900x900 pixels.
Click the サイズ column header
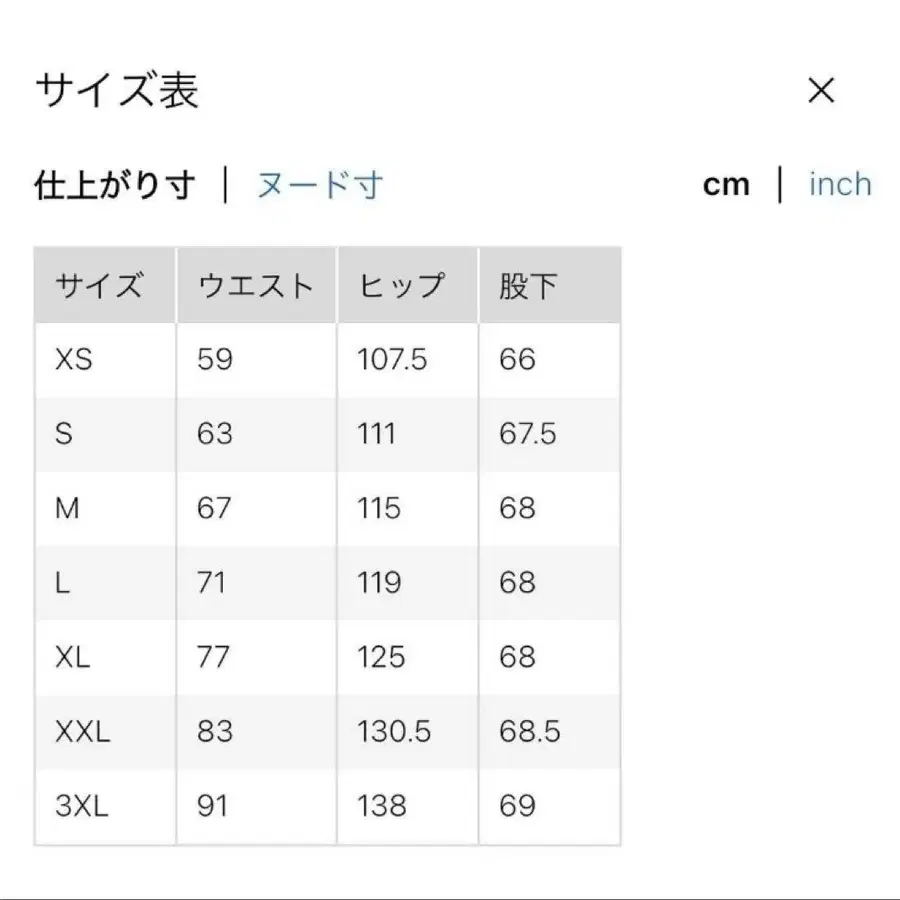tap(101, 284)
